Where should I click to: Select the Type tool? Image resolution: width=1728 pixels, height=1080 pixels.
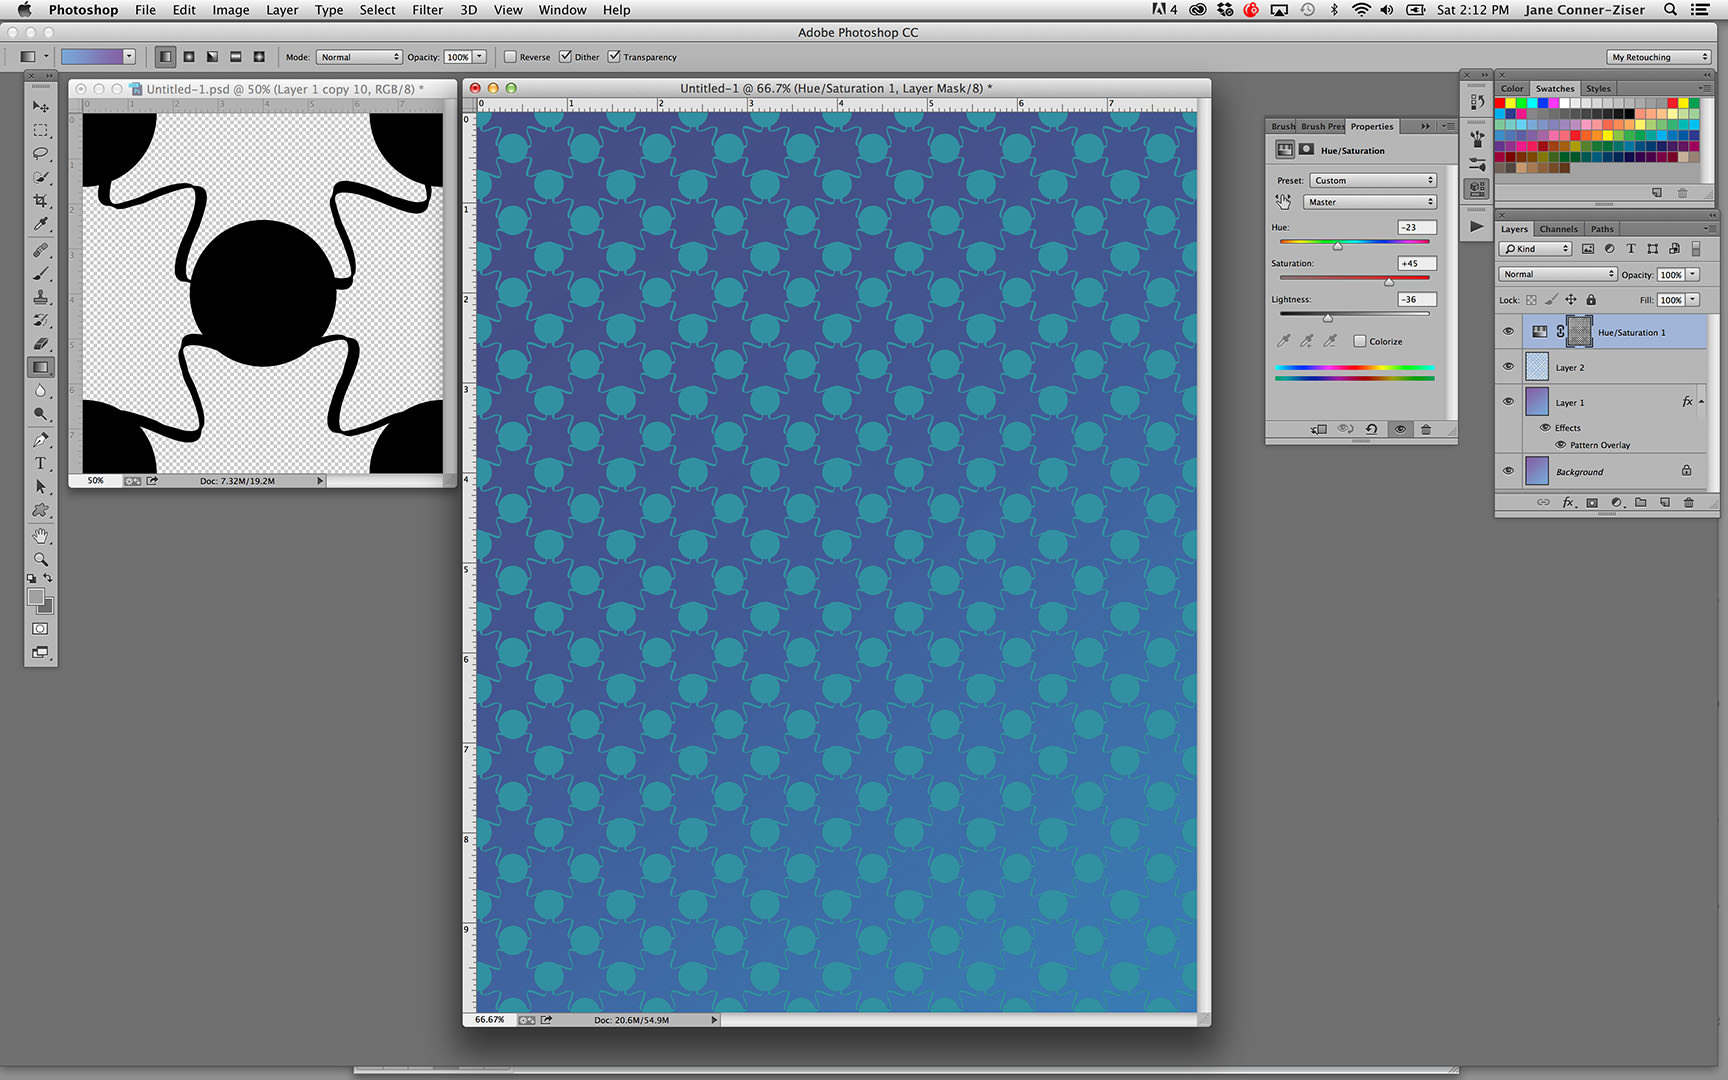(x=40, y=464)
